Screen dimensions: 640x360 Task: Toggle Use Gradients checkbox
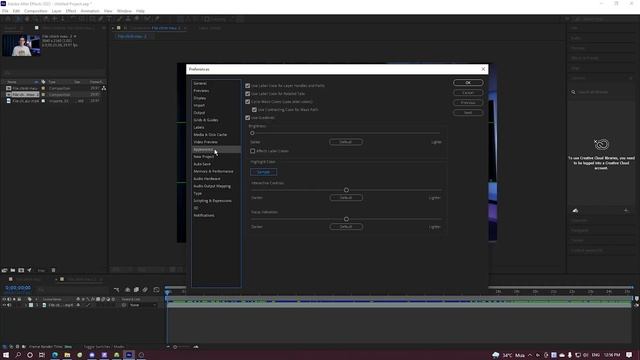[247, 118]
